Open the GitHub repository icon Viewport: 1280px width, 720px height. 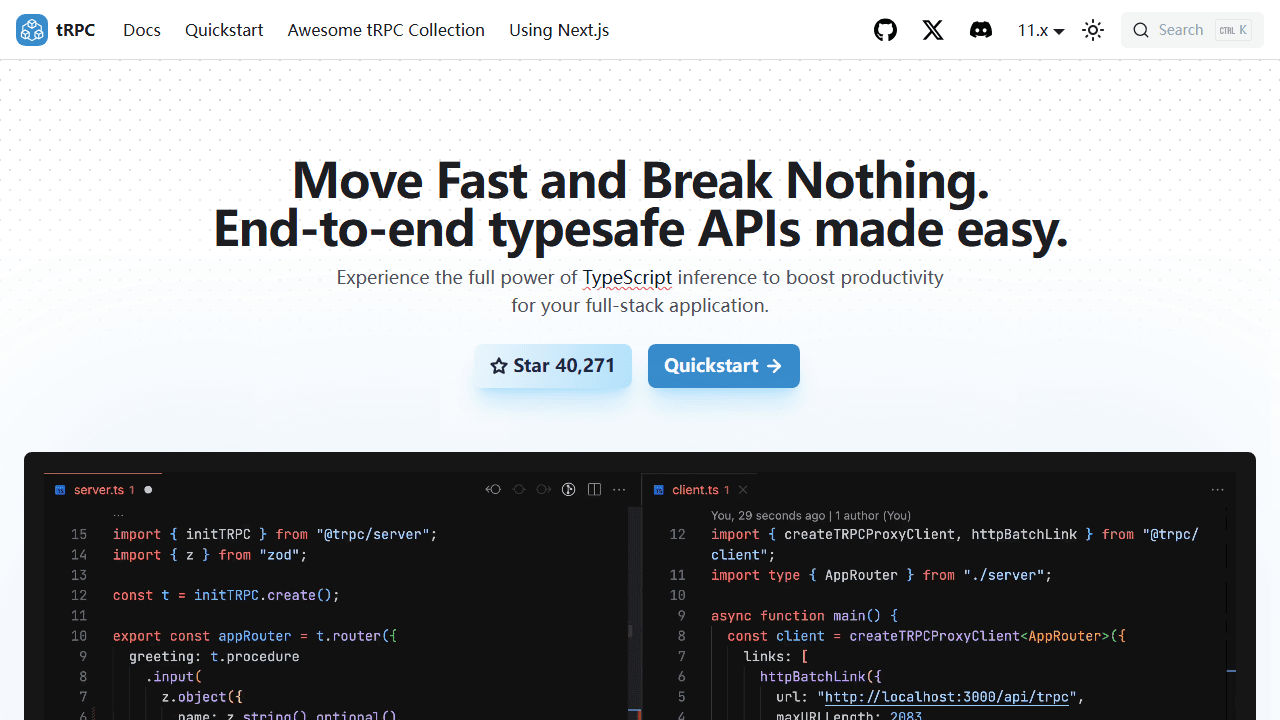tap(885, 30)
